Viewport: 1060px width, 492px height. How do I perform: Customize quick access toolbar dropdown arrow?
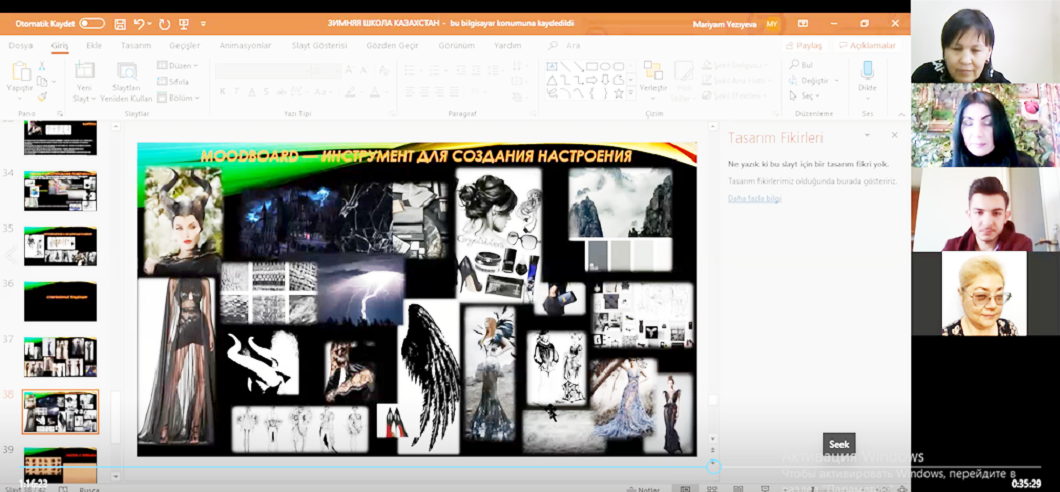pos(203,23)
